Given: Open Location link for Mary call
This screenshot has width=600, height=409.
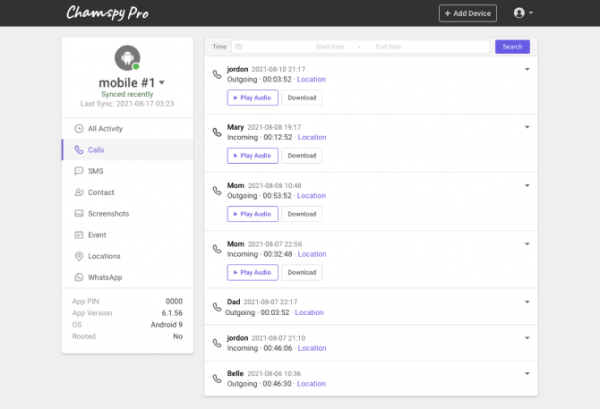Looking at the screenshot, I should tap(312, 137).
